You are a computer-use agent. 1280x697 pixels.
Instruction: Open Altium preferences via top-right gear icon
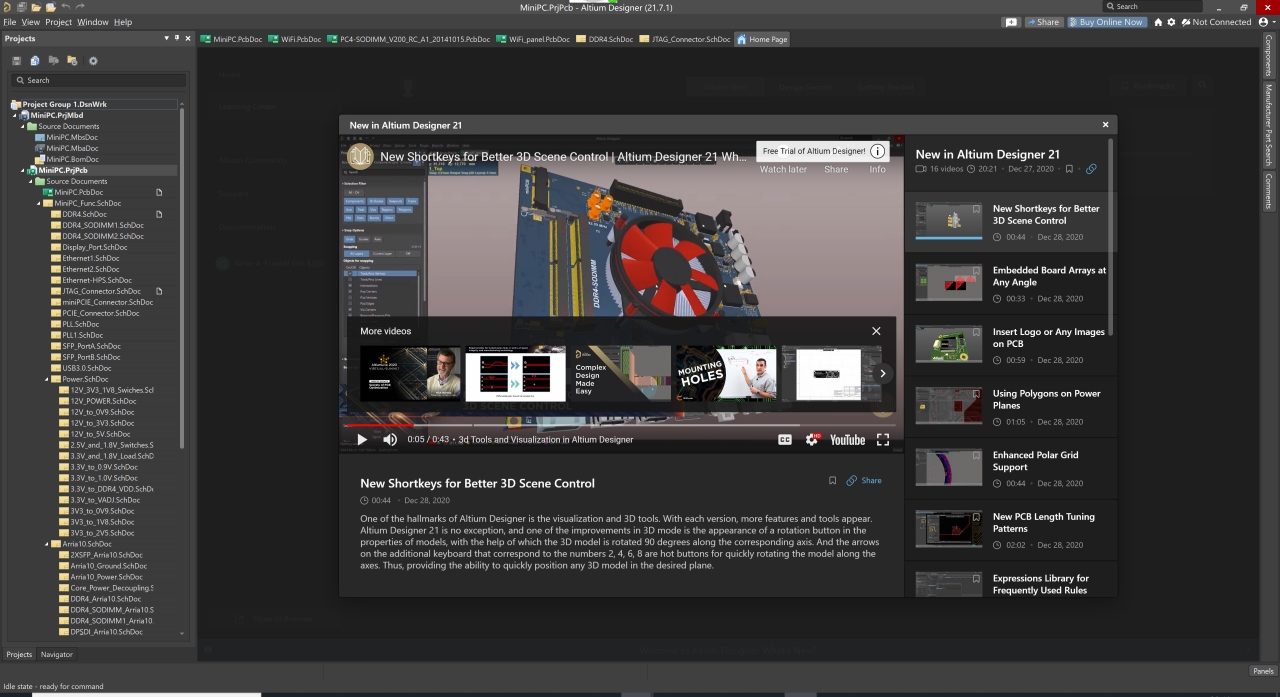click(1172, 22)
